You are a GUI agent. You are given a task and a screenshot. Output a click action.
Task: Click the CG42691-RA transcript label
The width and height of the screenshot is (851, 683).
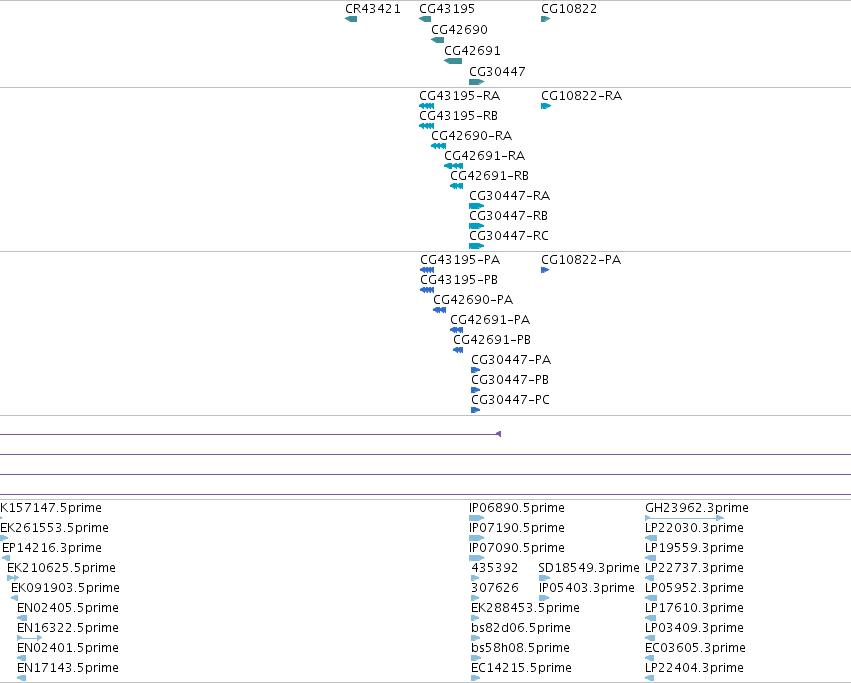485,156
